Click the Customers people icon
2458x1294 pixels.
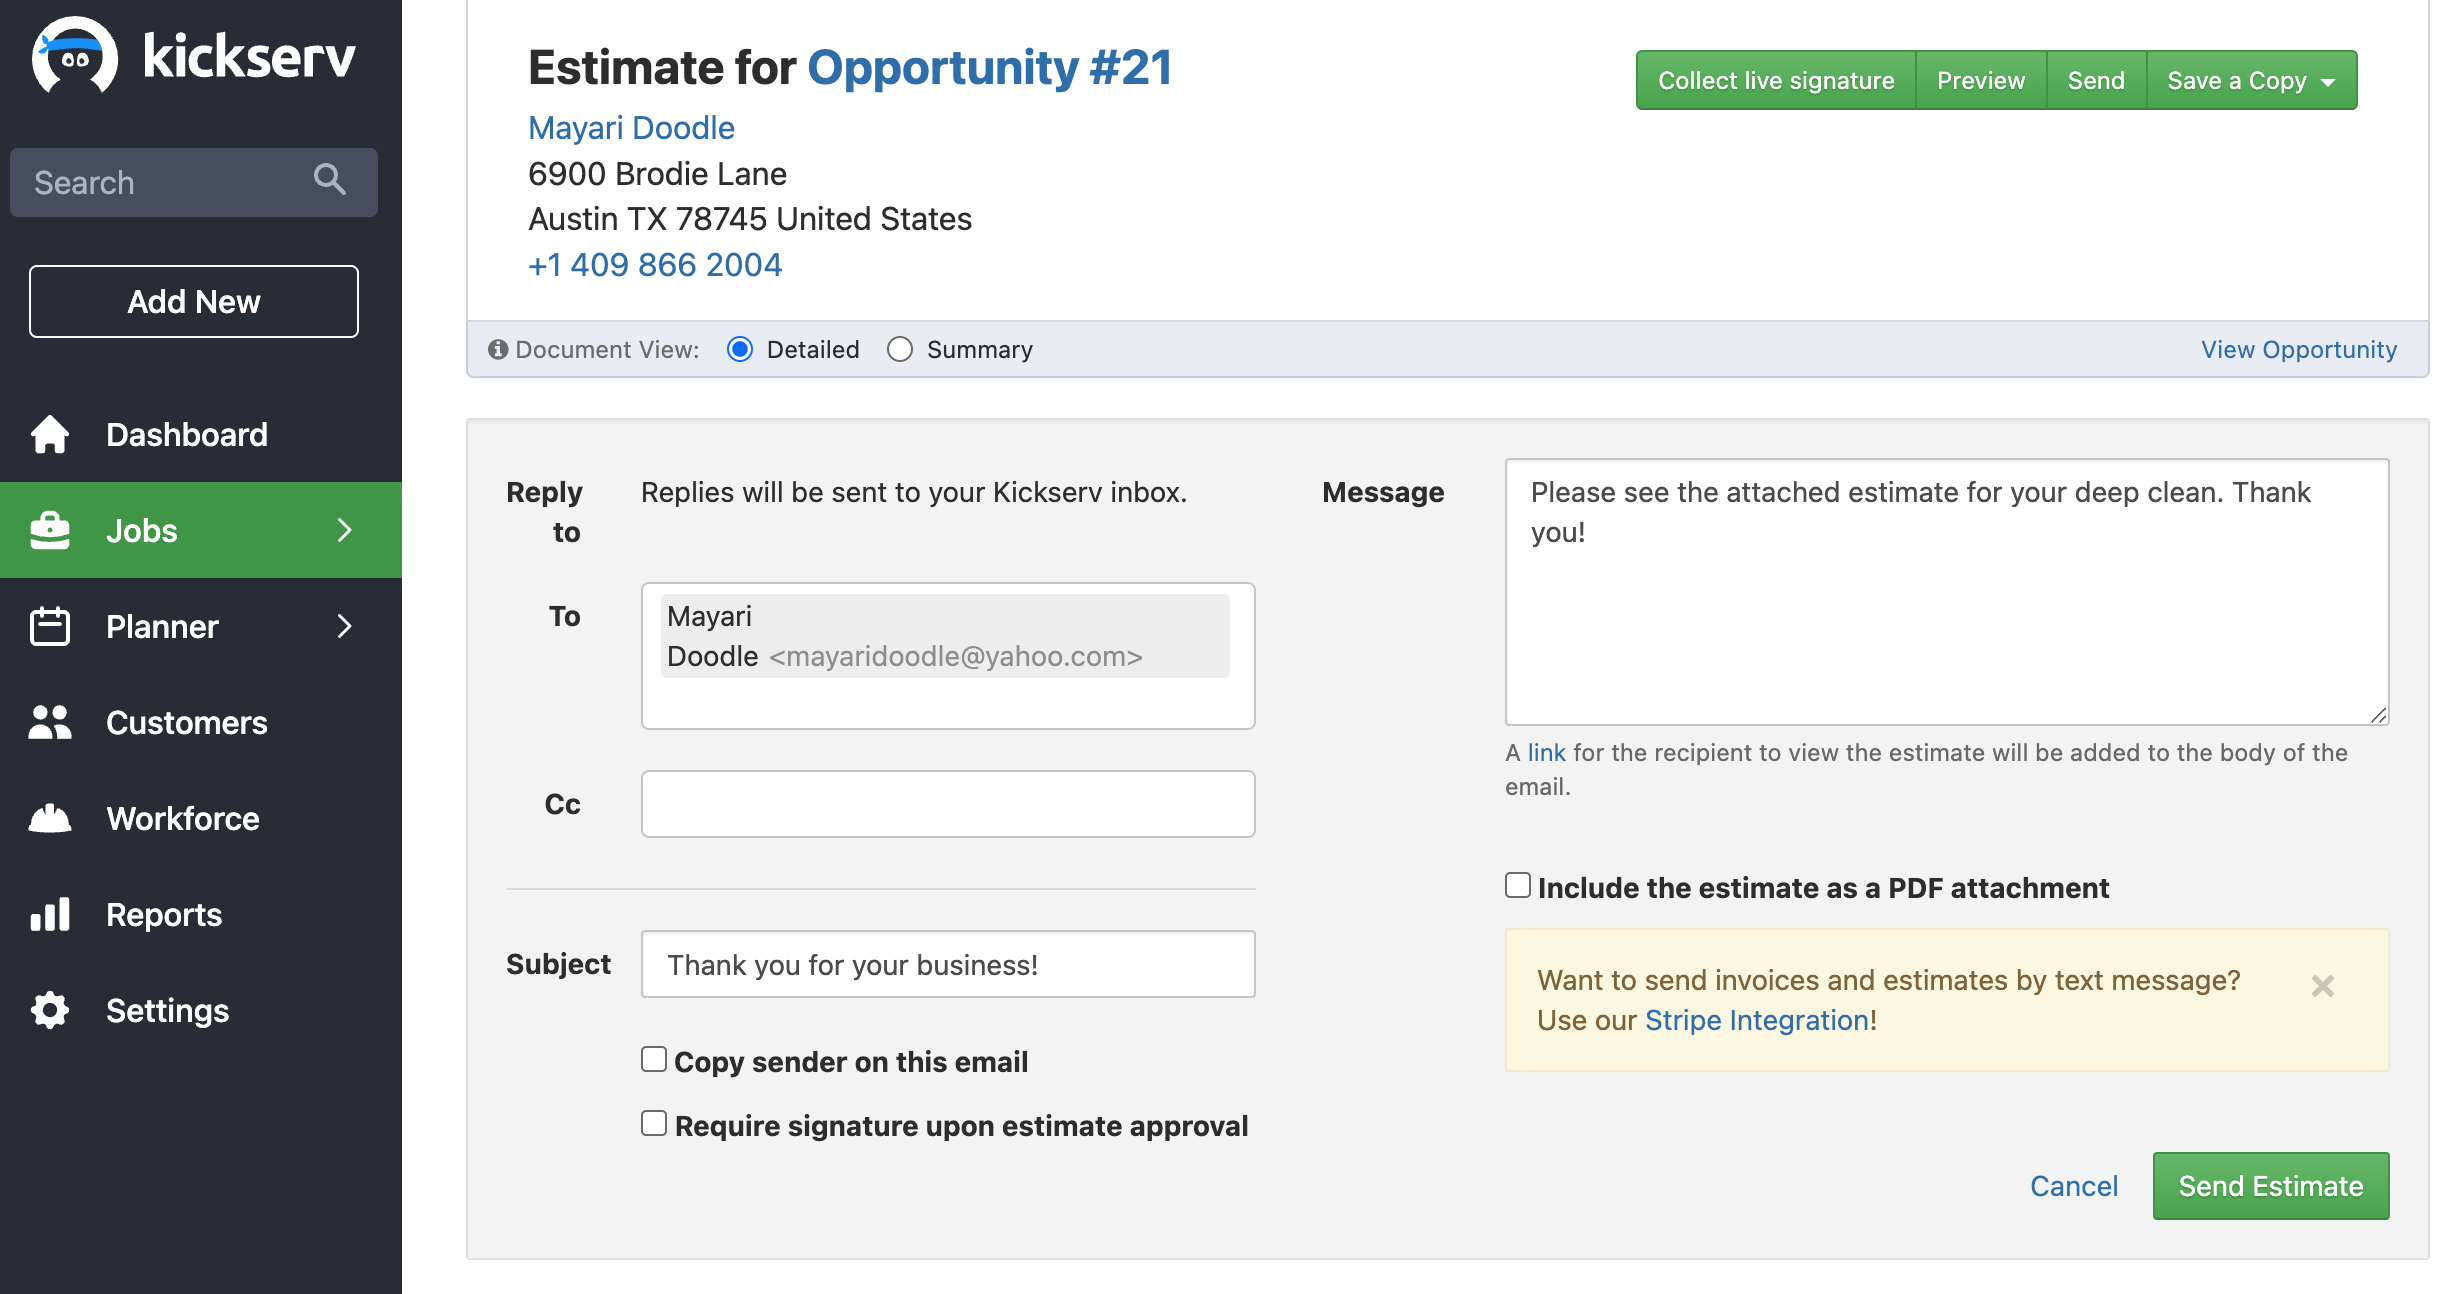pos(50,722)
